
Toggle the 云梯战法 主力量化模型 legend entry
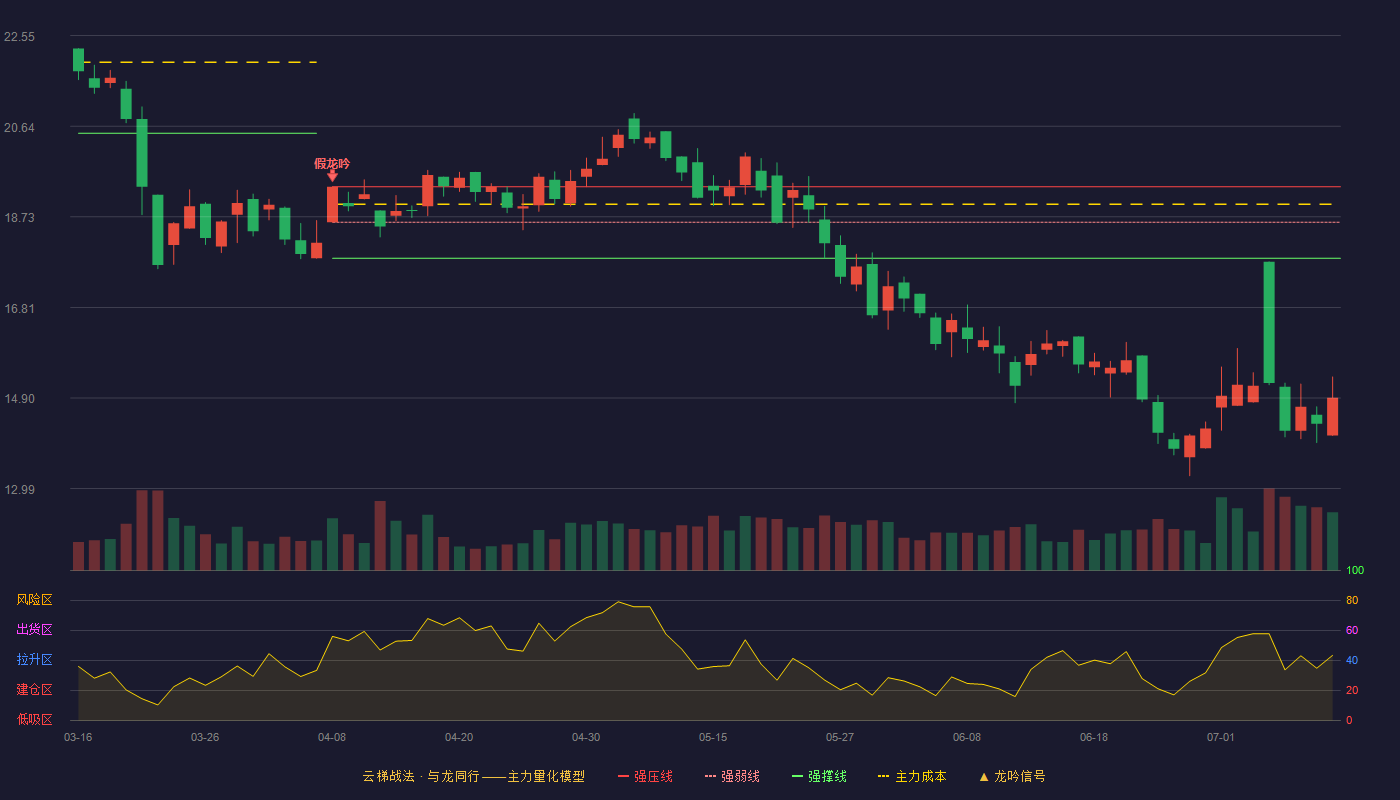[x=473, y=776]
